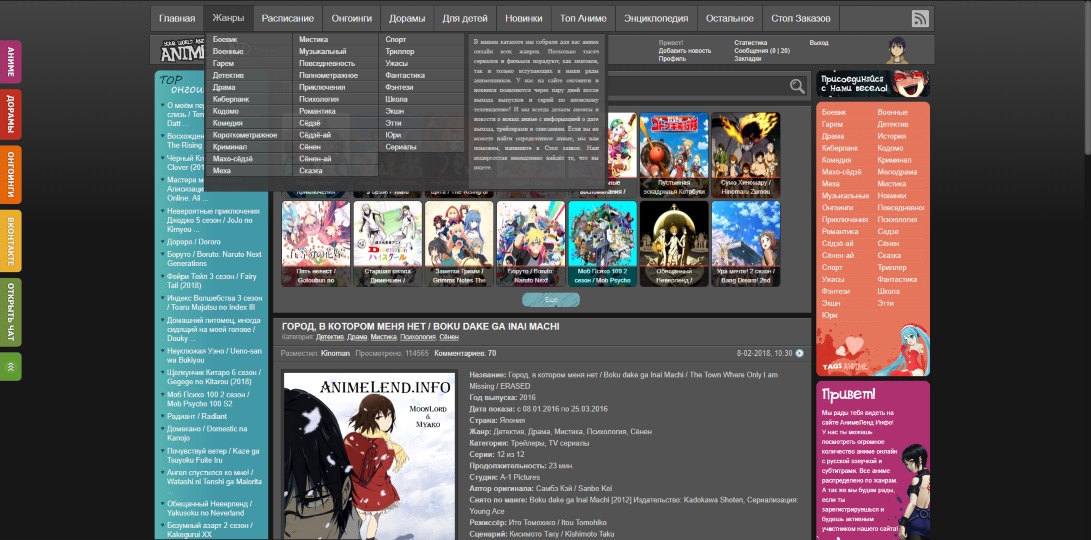Open the ДОРАМЫ side tab
1091x540 pixels.
point(10,115)
